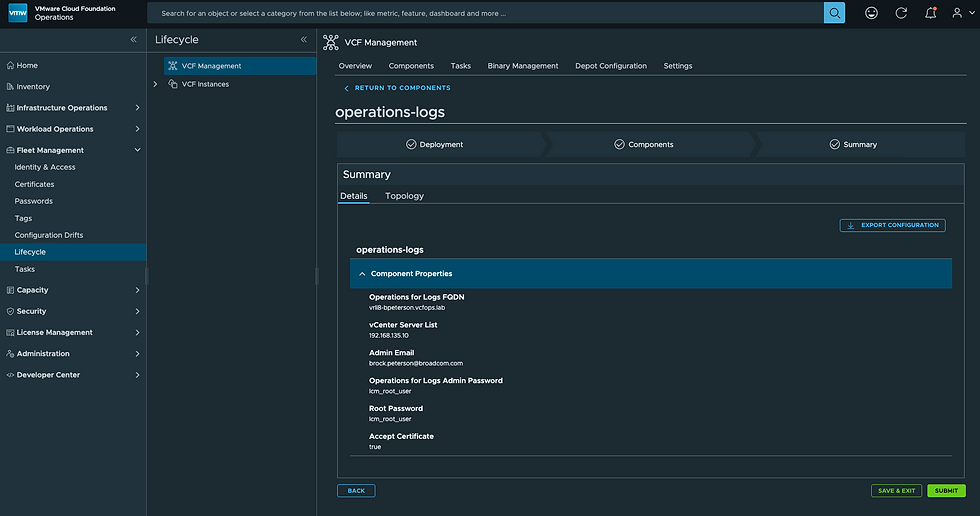Collapse the Lifecycle panel double-chevron
Screen dimensions: 980x516
click(303, 40)
